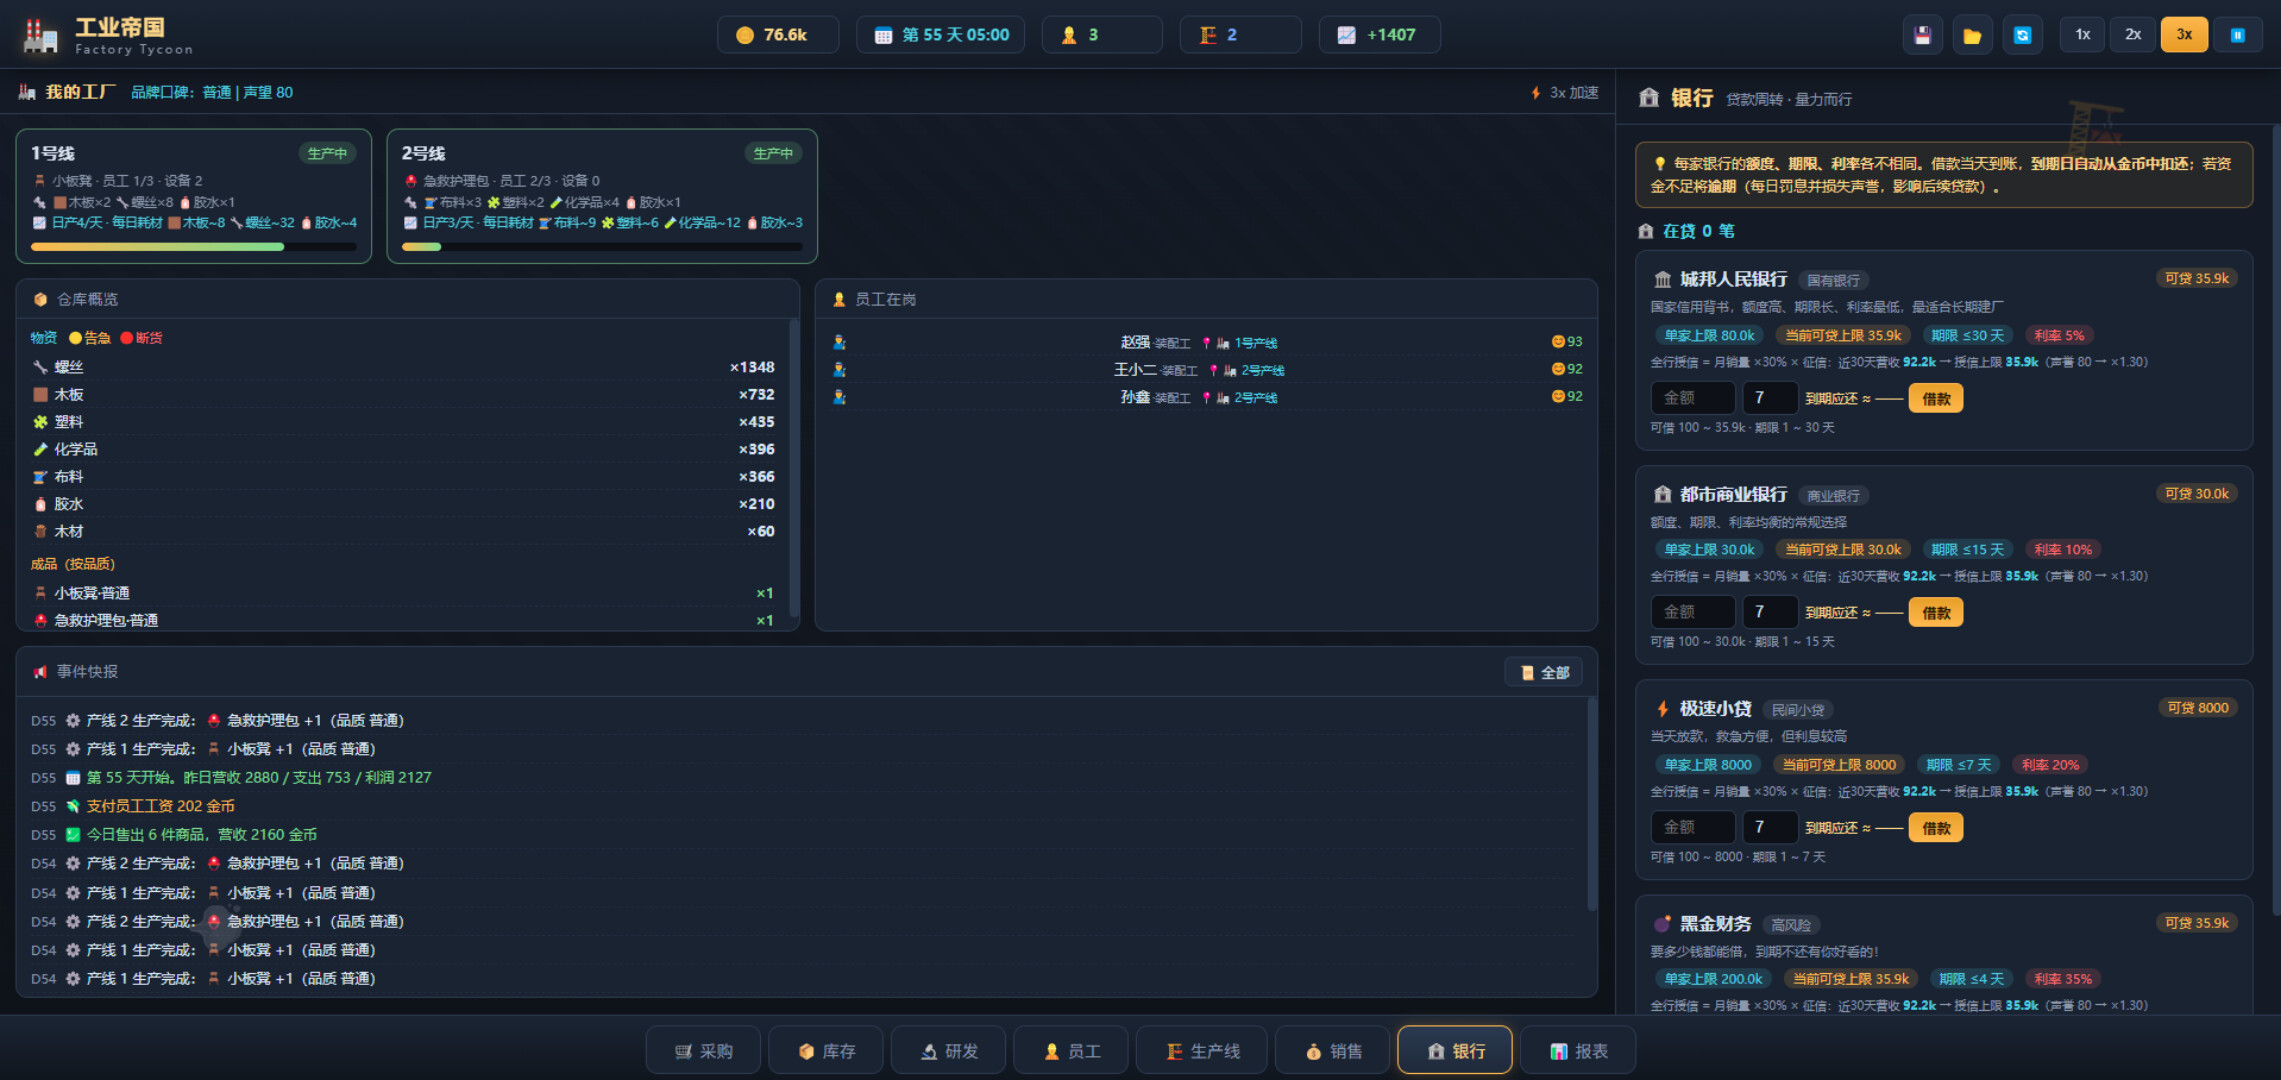The height and width of the screenshot is (1080, 2281).
Task: Show all events with 全部 button
Action: point(1543,673)
